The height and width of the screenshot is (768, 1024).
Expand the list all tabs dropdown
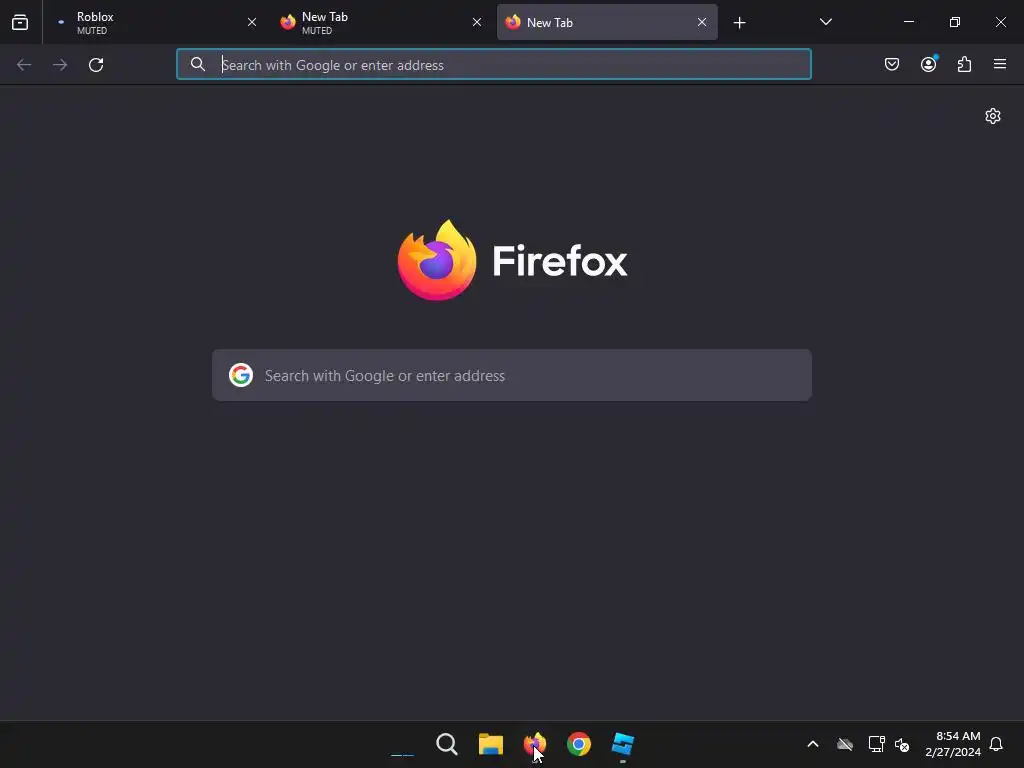(825, 22)
